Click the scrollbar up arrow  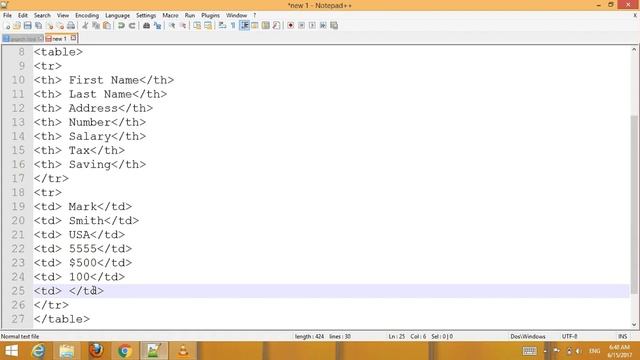[634, 50]
